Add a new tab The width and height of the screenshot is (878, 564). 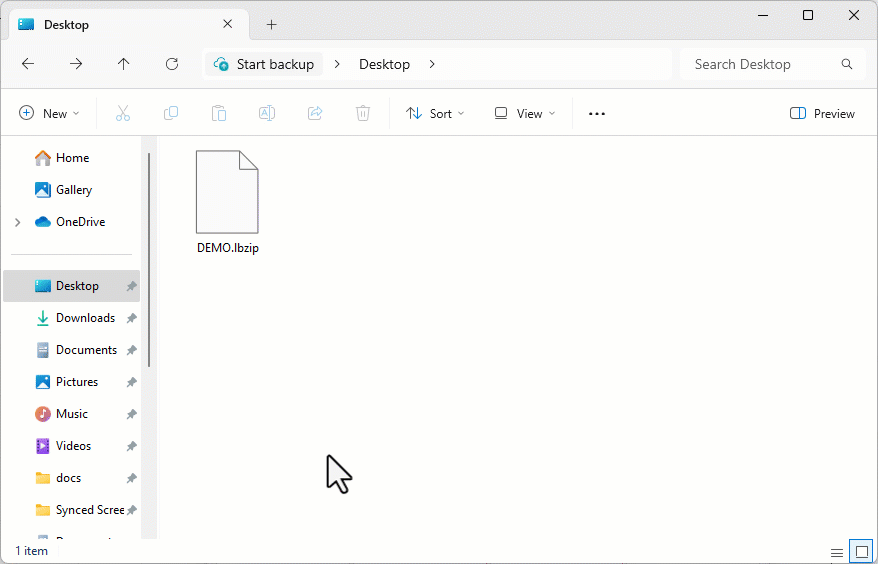[271, 25]
